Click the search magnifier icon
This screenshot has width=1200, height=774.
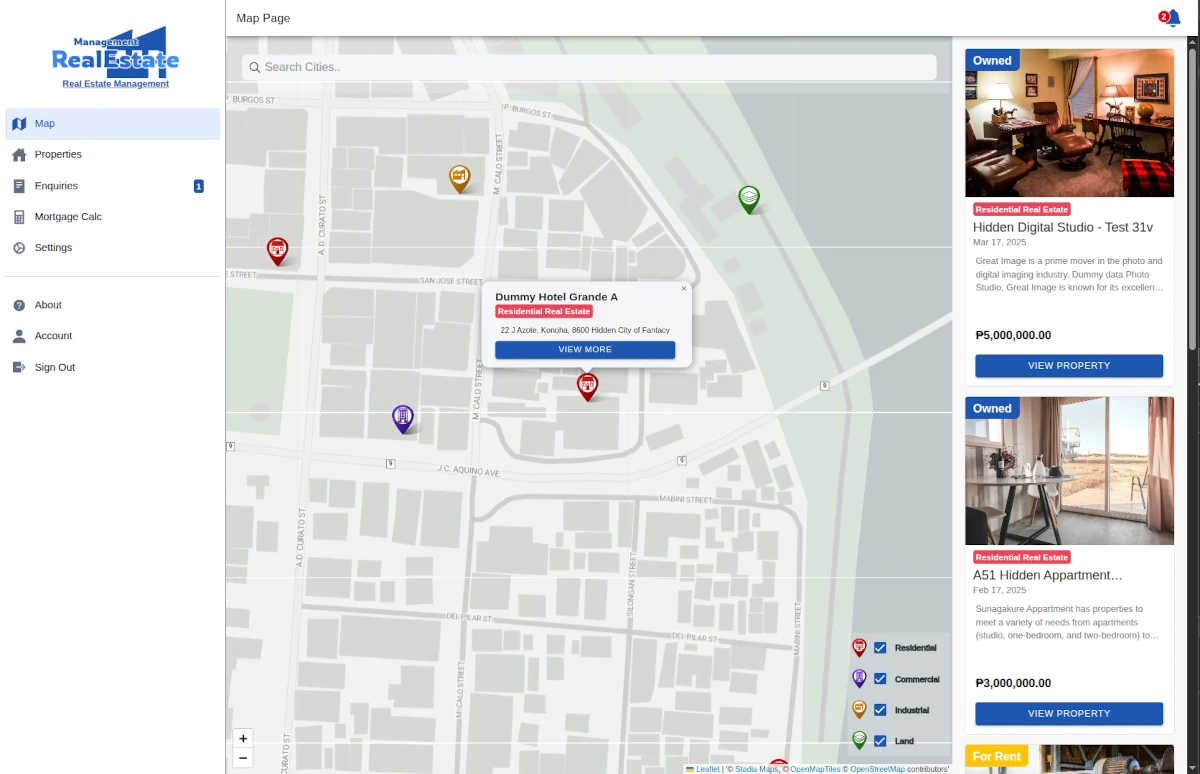255,67
